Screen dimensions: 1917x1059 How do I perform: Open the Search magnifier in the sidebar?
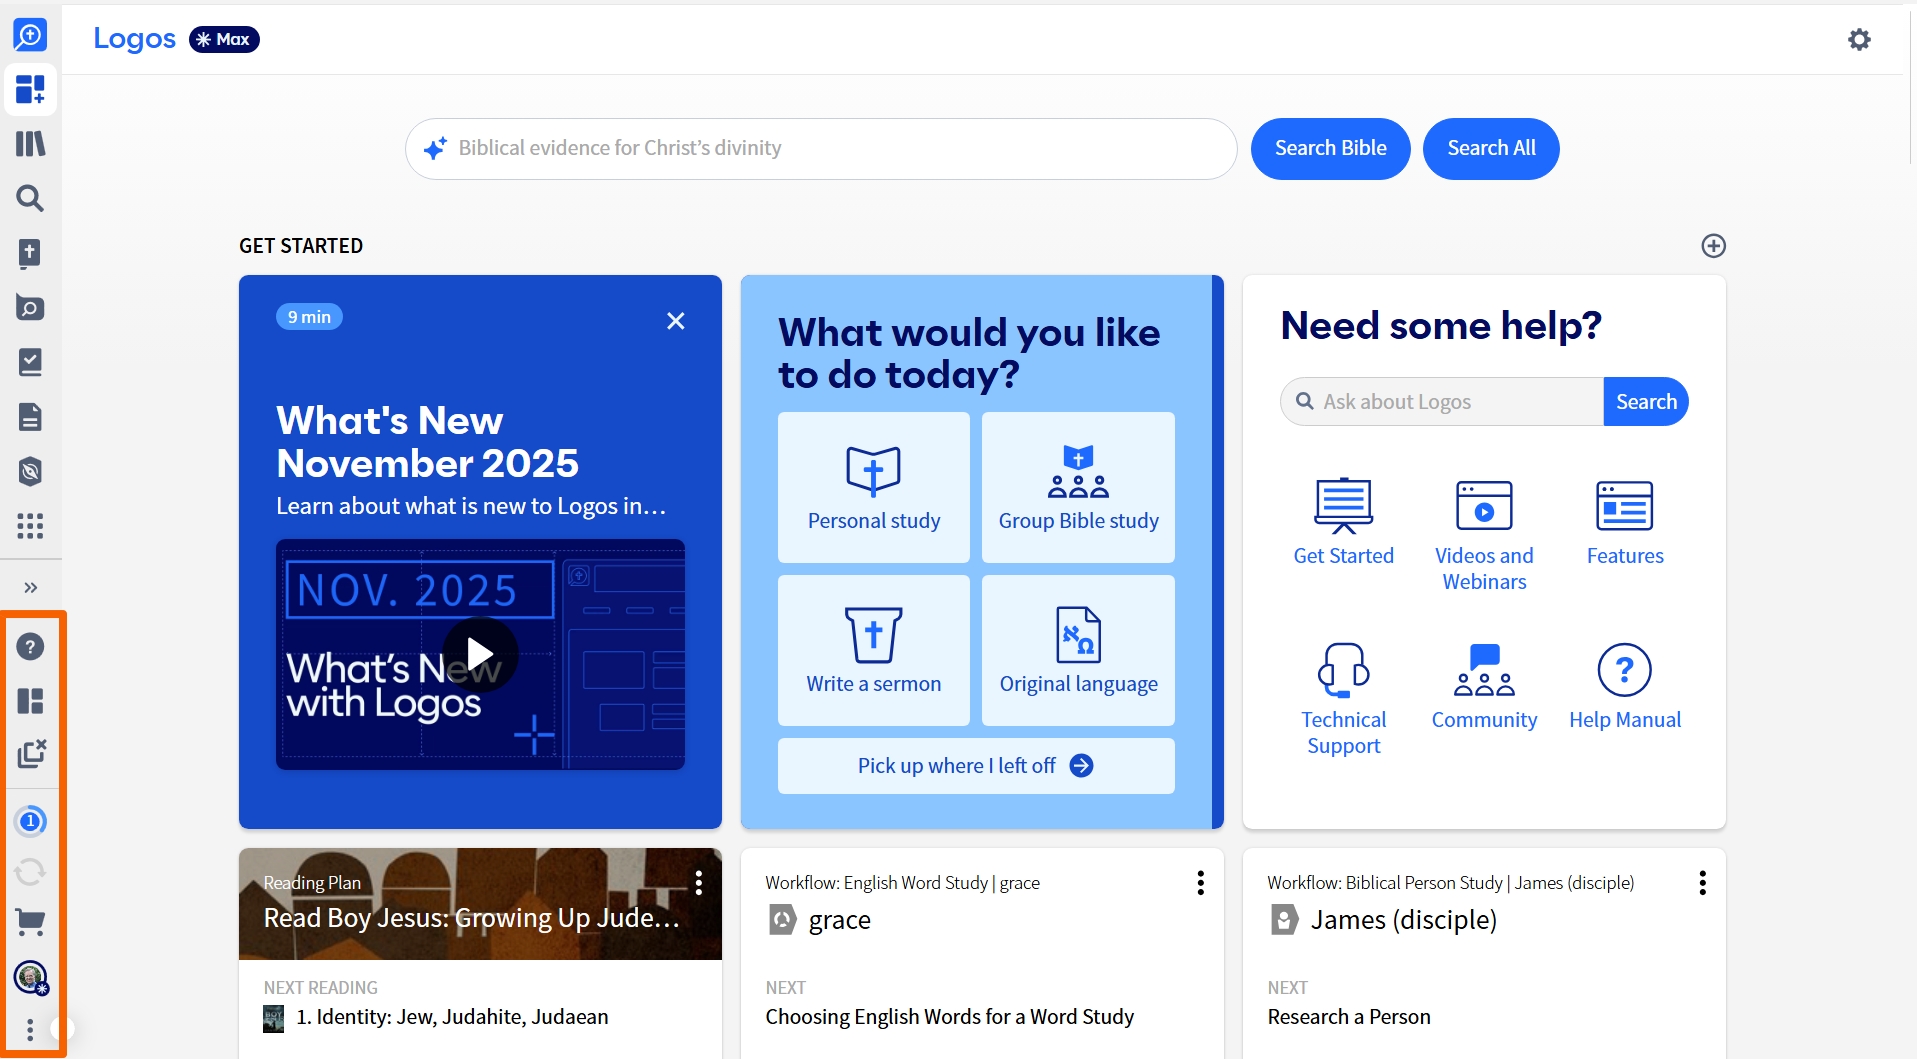pos(30,198)
